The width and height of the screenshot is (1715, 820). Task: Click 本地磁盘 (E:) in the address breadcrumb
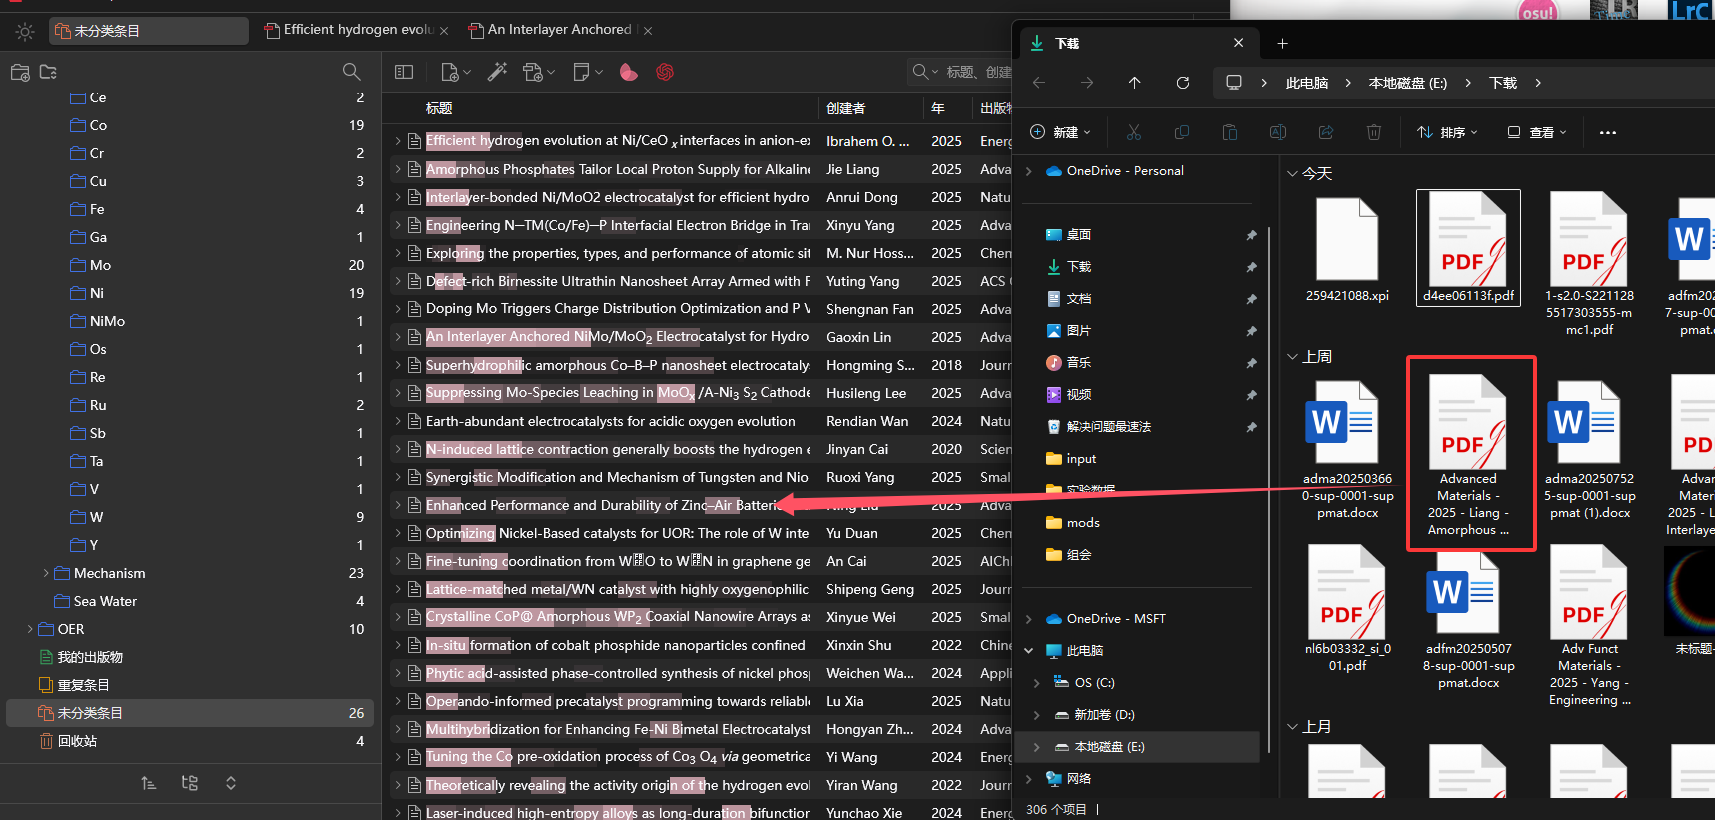(1407, 83)
